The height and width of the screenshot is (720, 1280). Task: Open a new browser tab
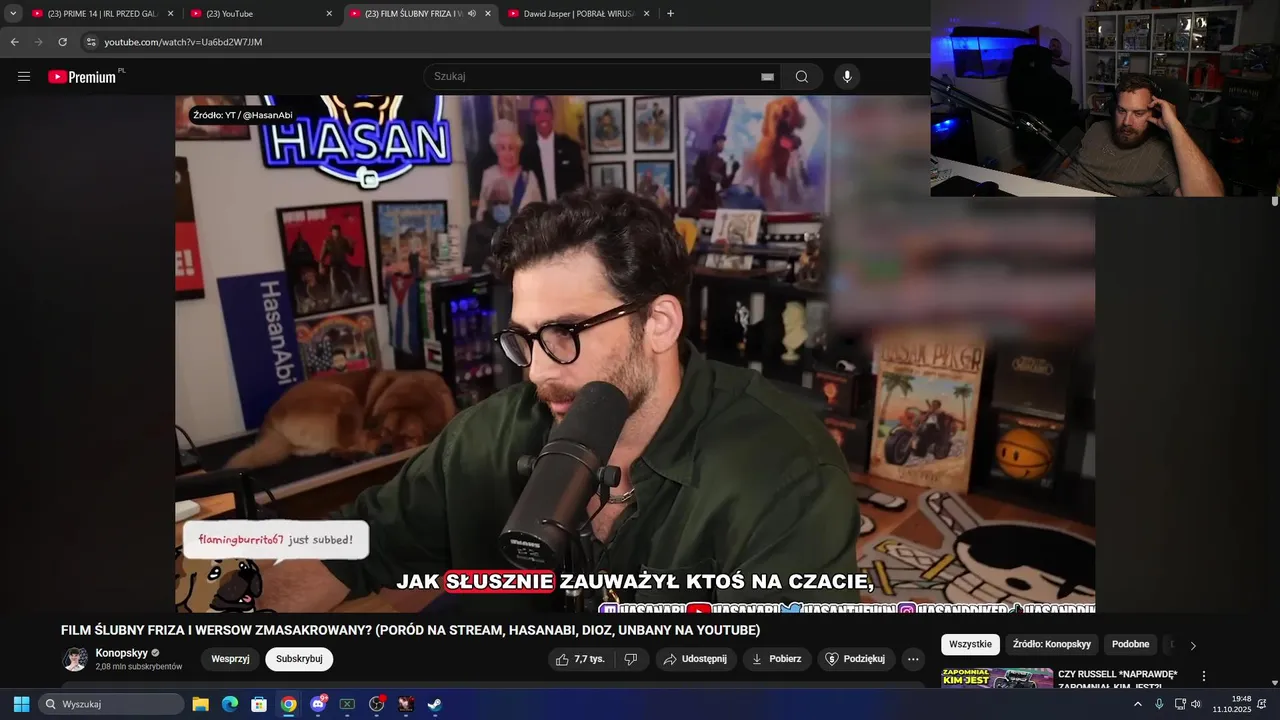click(x=670, y=13)
